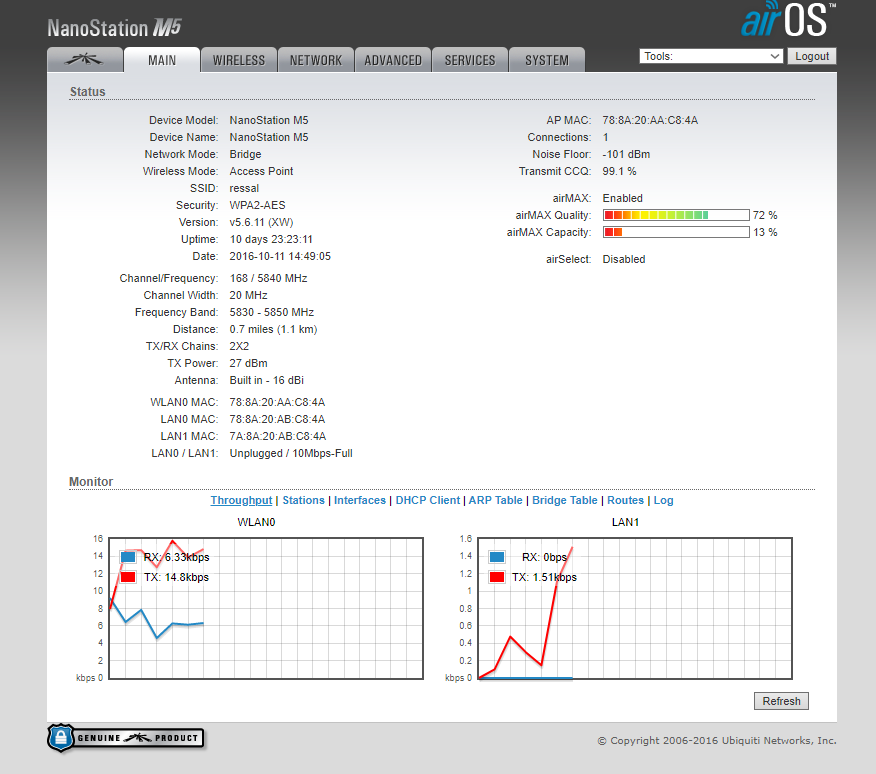Click the airSelect Disabled value
Viewport: 876px width, 774px height.
[x=624, y=259]
